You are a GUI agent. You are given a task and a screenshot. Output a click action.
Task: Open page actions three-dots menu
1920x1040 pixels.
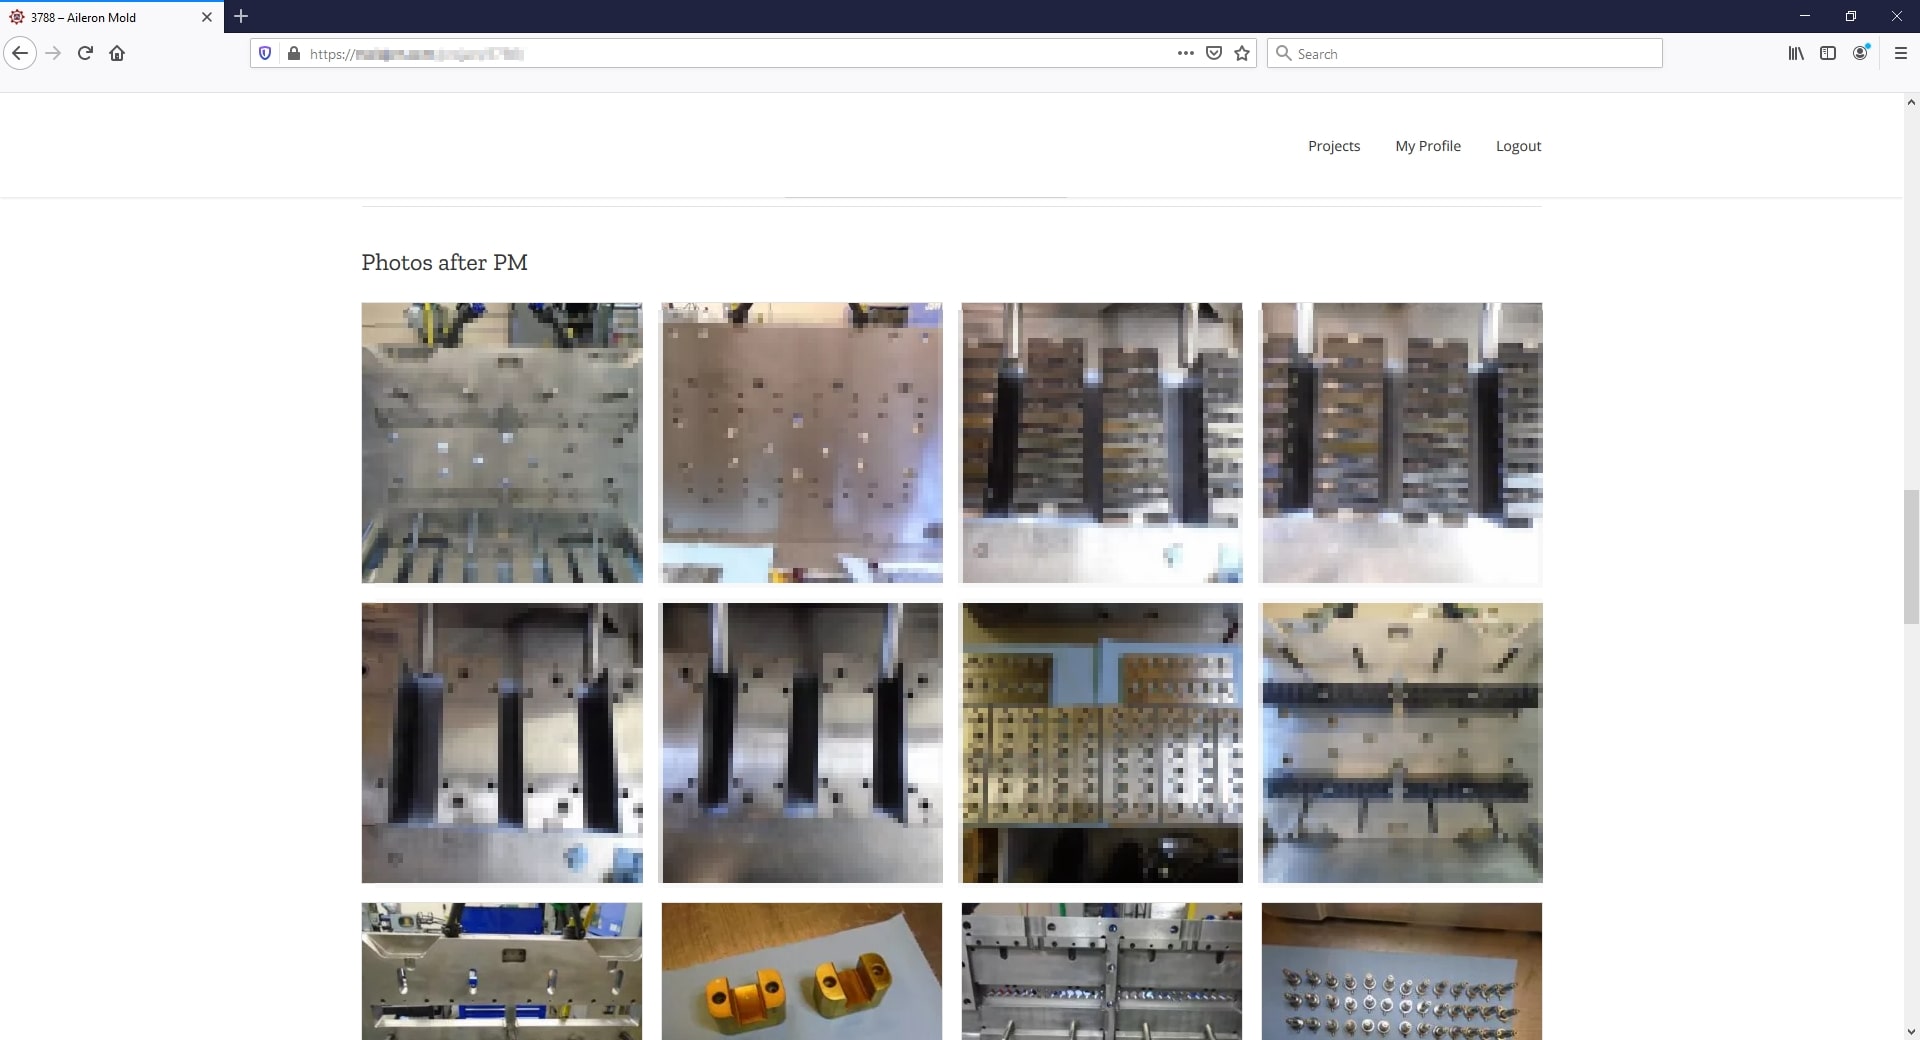(1186, 53)
